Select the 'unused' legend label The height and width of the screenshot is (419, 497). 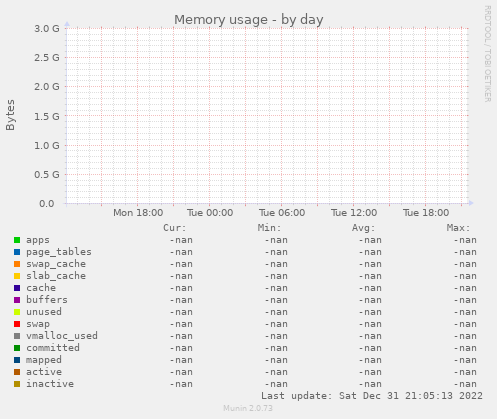pos(44,312)
